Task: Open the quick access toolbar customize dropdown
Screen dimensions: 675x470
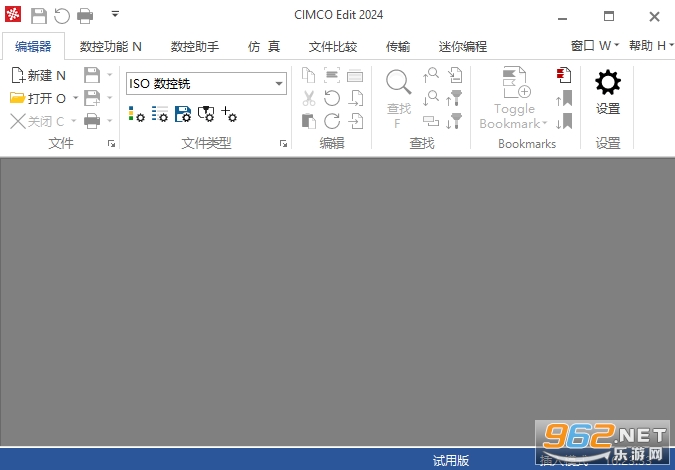Action: pyautogui.click(x=115, y=14)
